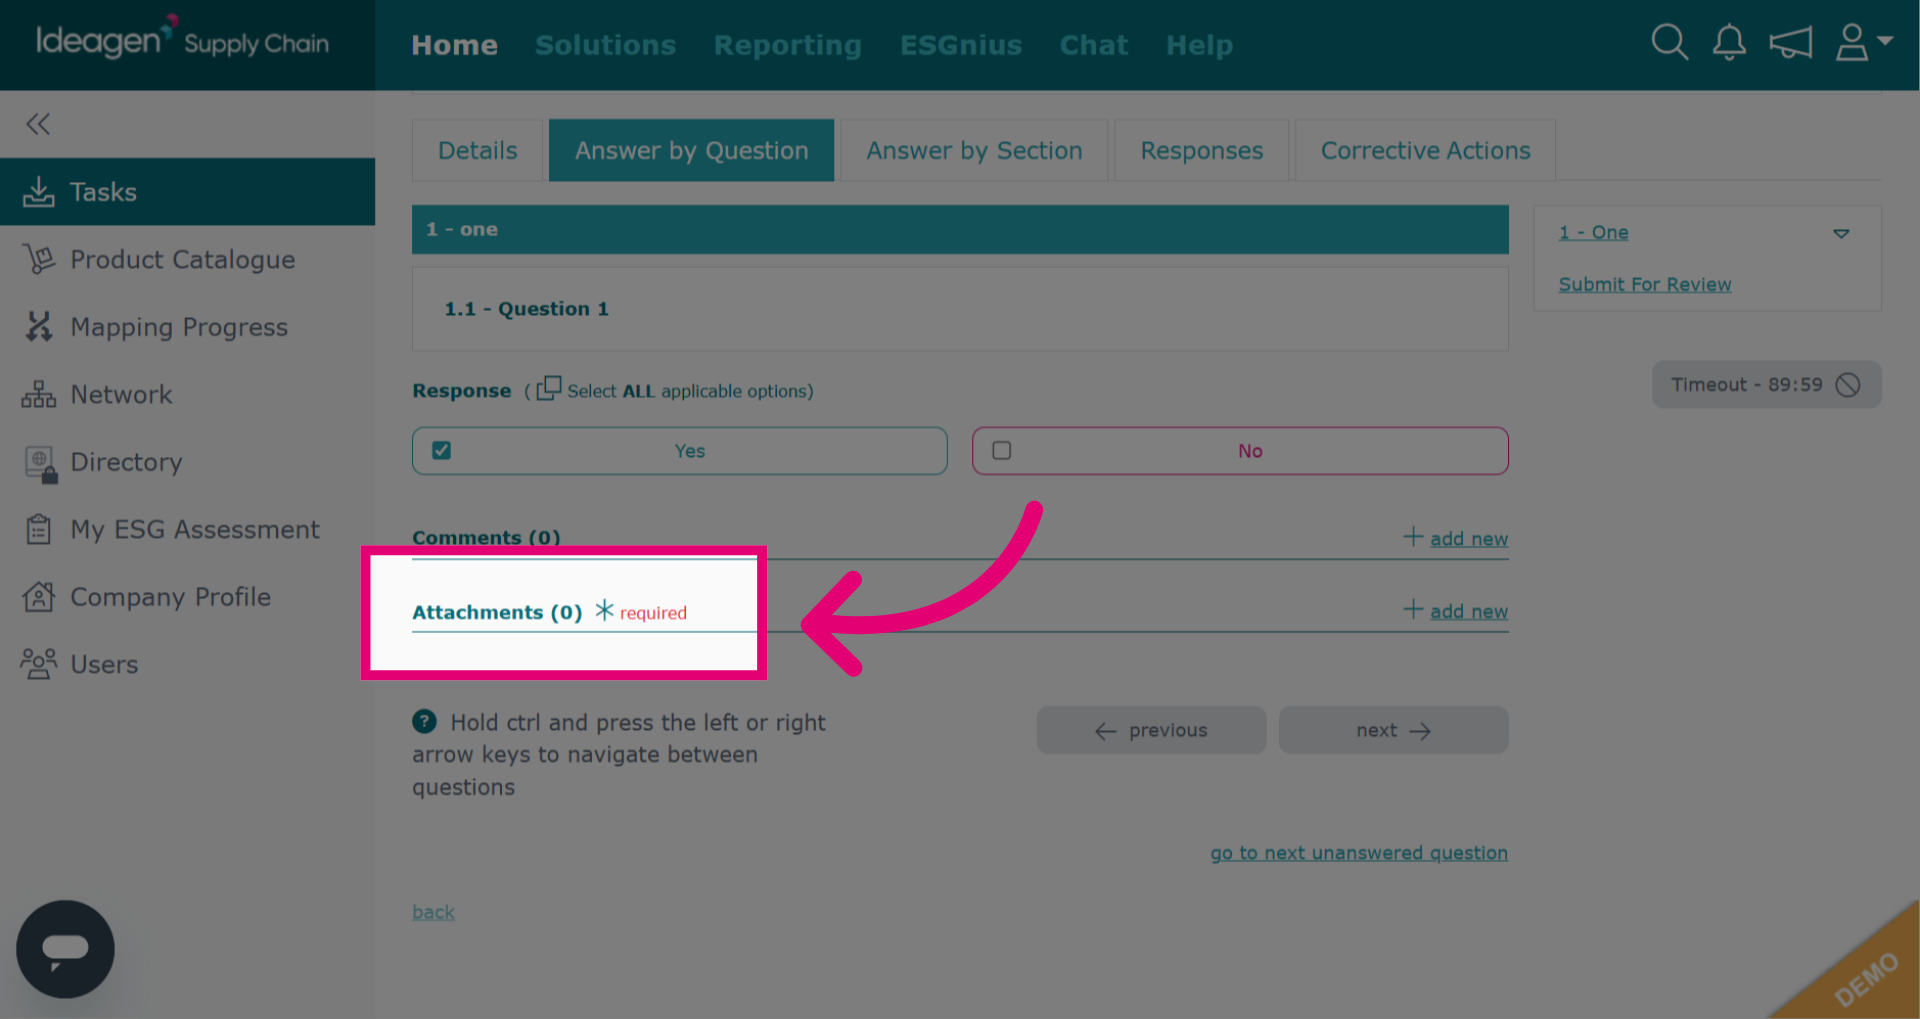Select Answer by Question tab
The width and height of the screenshot is (1920, 1019).
click(x=691, y=150)
